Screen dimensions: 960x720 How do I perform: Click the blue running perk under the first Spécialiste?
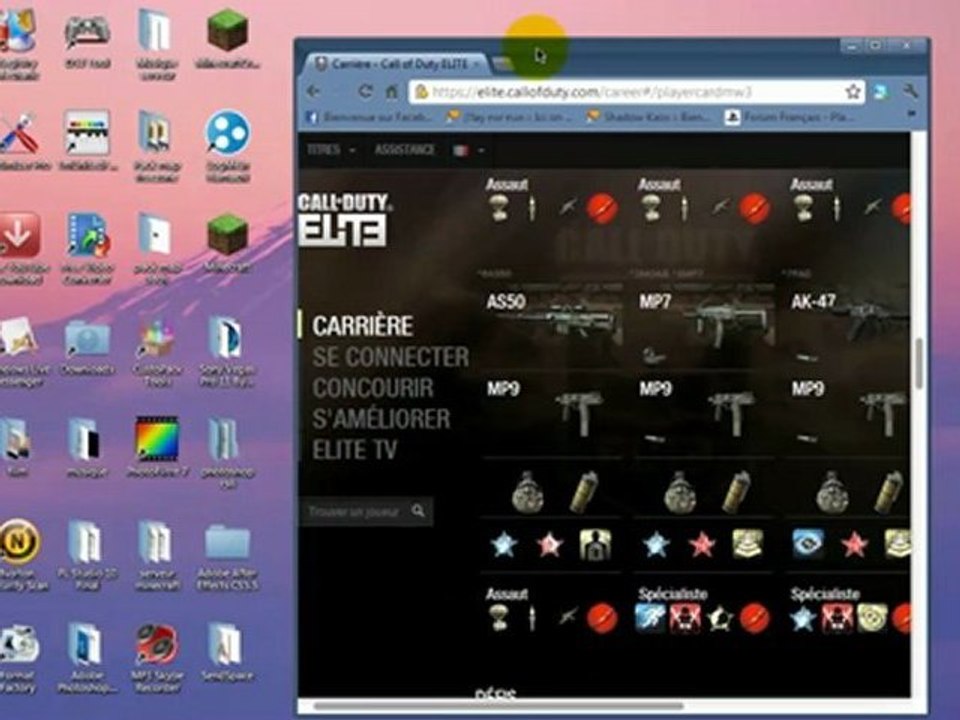pyautogui.click(x=650, y=618)
